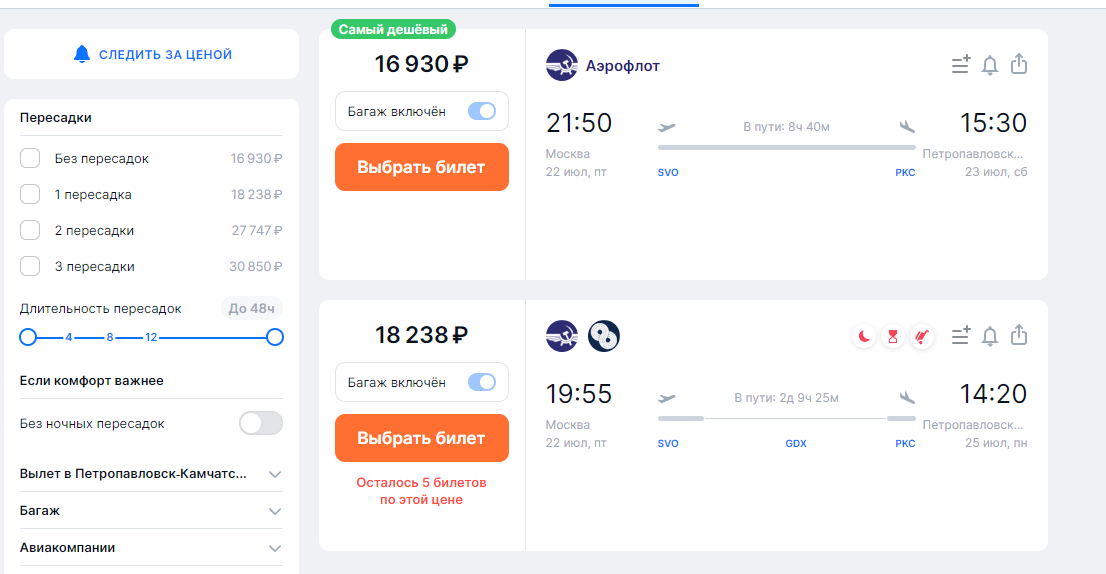Add first ticket to favorites list icon
This screenshot has width=1106, height=574.
click(x=961, y=65)
